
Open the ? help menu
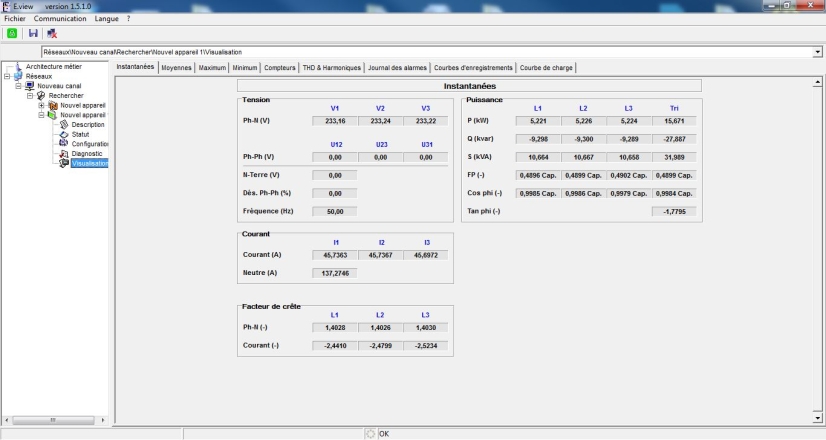coord(128,18)
